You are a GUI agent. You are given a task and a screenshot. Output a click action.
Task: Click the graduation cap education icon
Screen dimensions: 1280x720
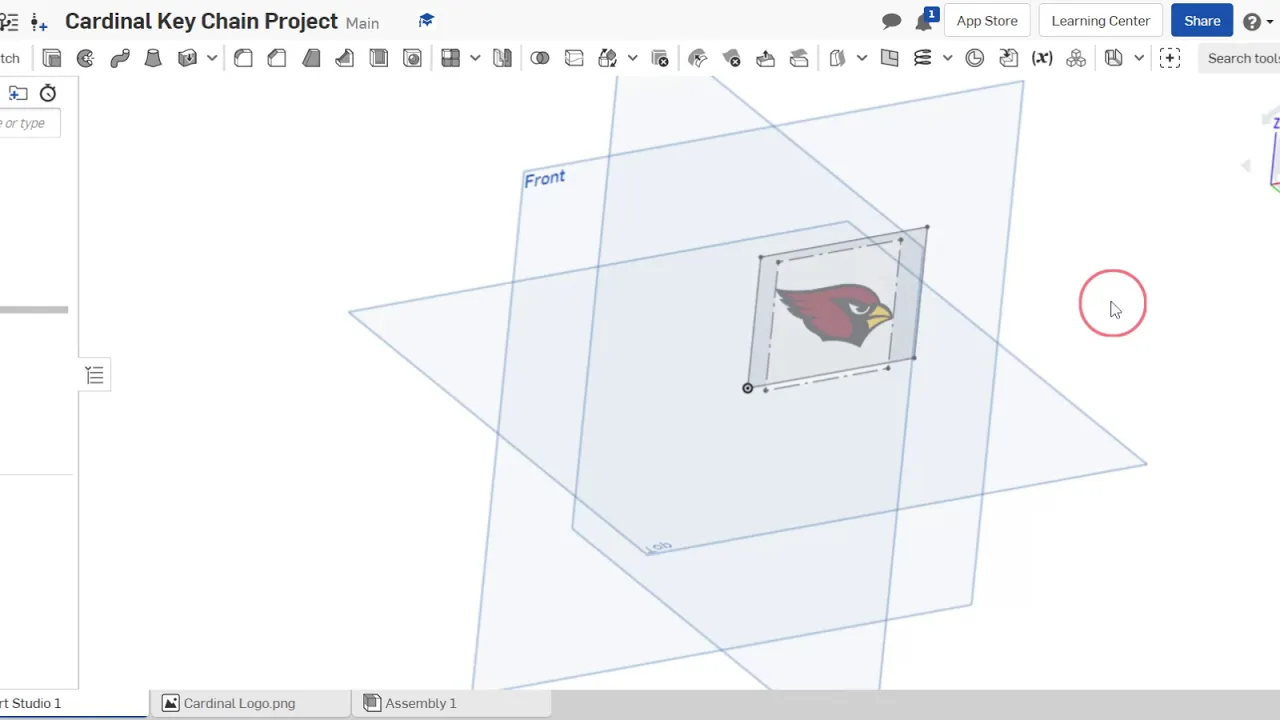tap(426, 21)
